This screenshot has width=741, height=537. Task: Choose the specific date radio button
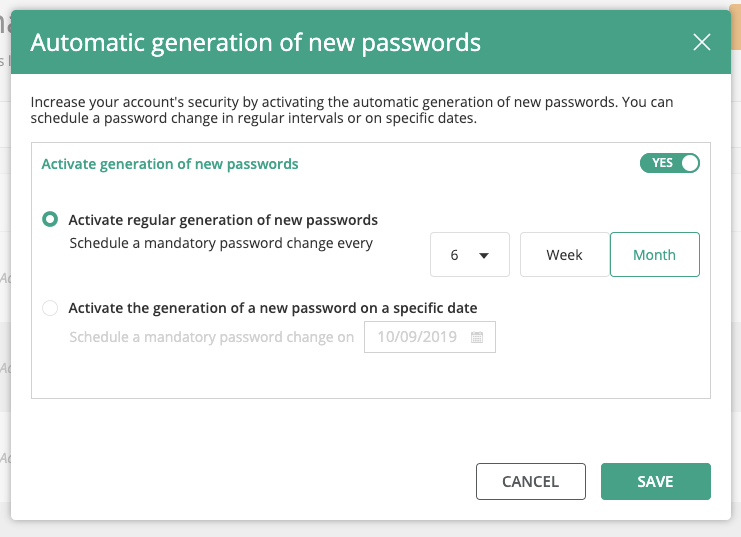pyautogui.click(x=50, y=308)
